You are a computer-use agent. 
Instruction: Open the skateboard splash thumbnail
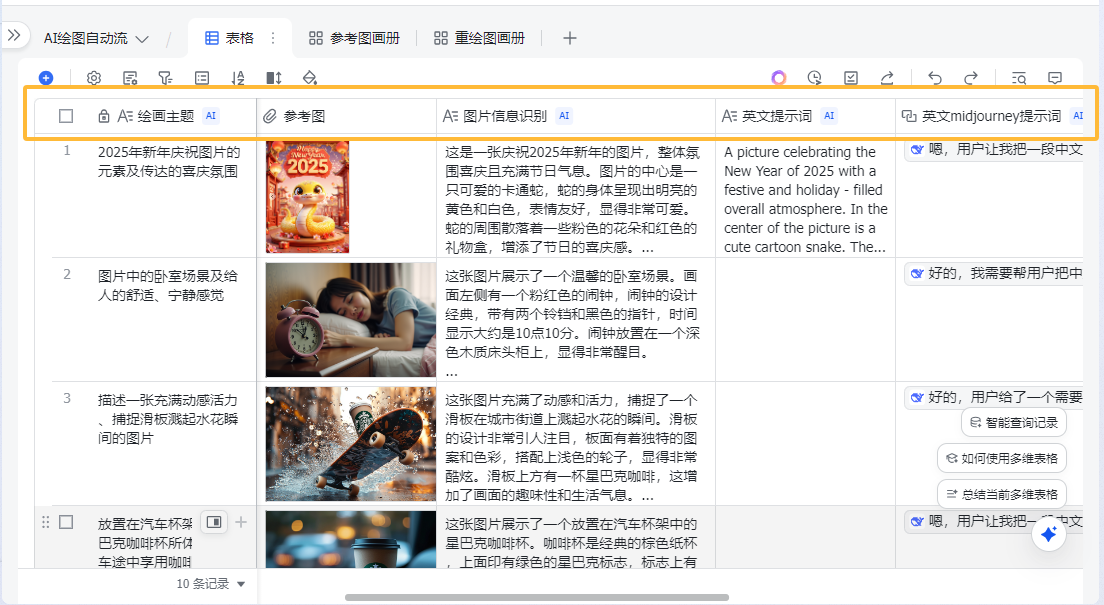point(351,444)
